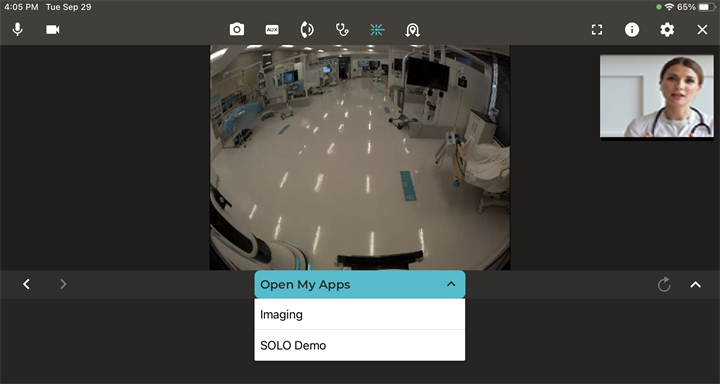The image size is (720, 384).
Task: Go back with the left arrow
Action: click(x=26, y=284)
